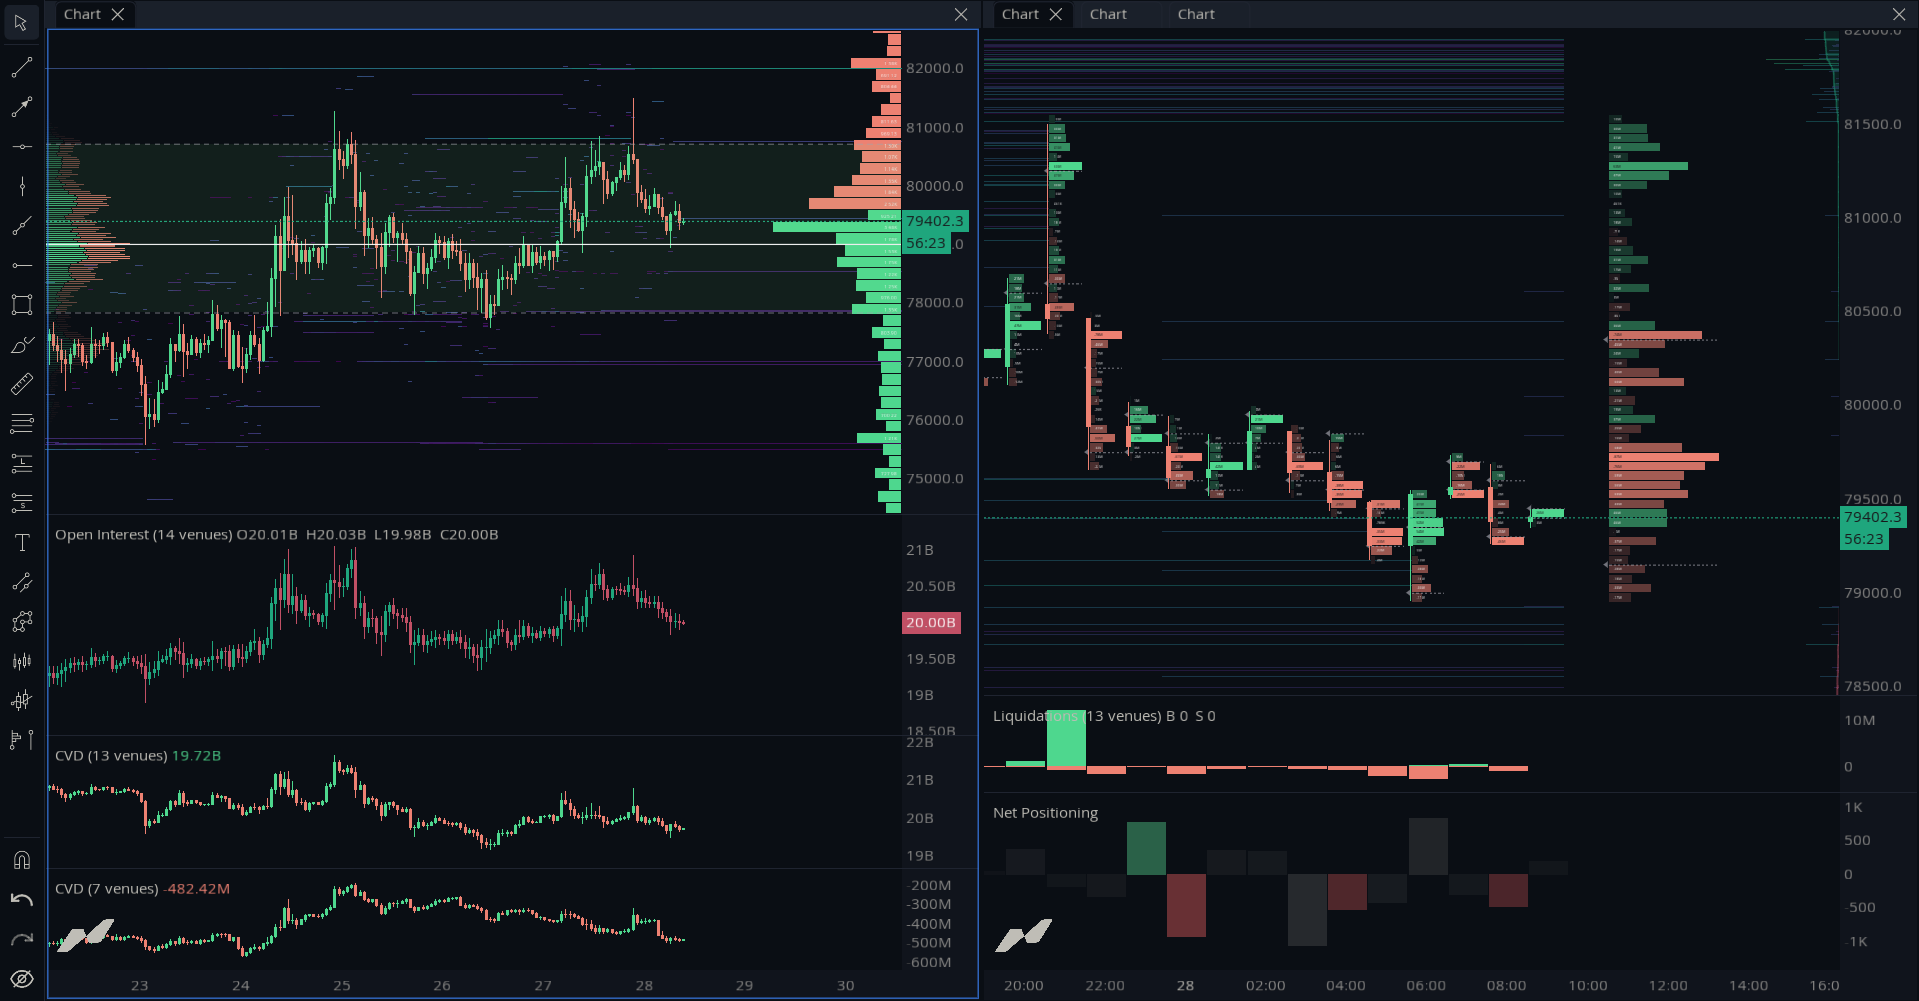The width and height of the screenshot is (1919, 1001).
Task: Select the polygon path drawing tool
Action: (21, 622)
